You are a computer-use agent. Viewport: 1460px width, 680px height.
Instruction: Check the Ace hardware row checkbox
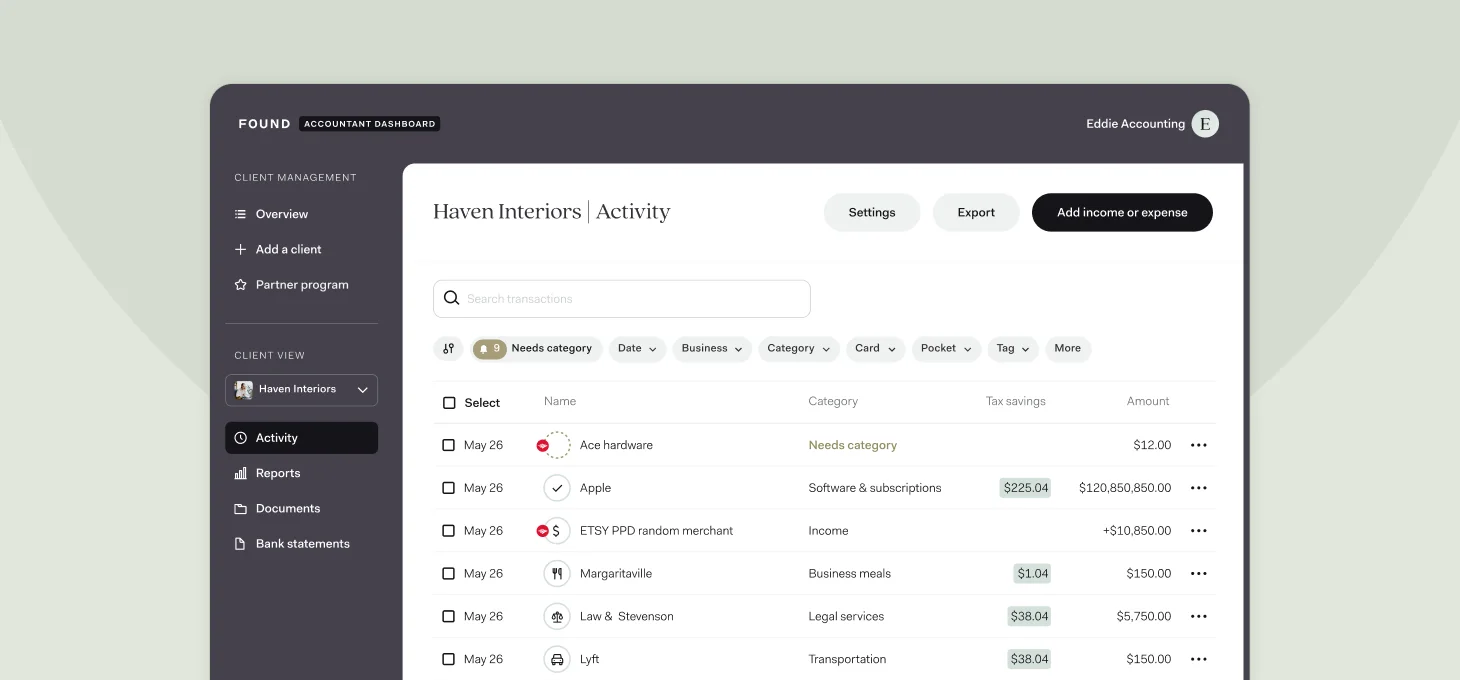pyautogui.click(x=449, y=445)
